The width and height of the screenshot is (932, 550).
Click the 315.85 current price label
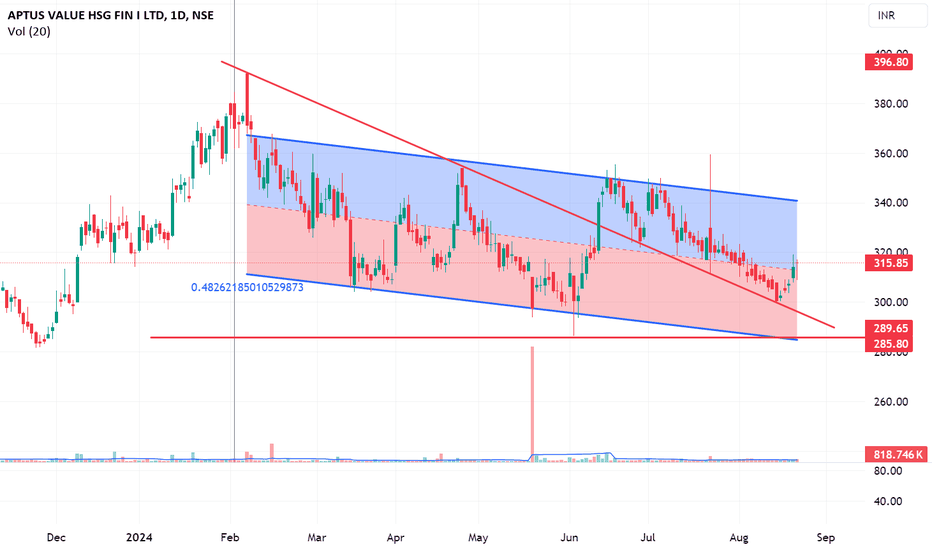(x=889, y=263)
